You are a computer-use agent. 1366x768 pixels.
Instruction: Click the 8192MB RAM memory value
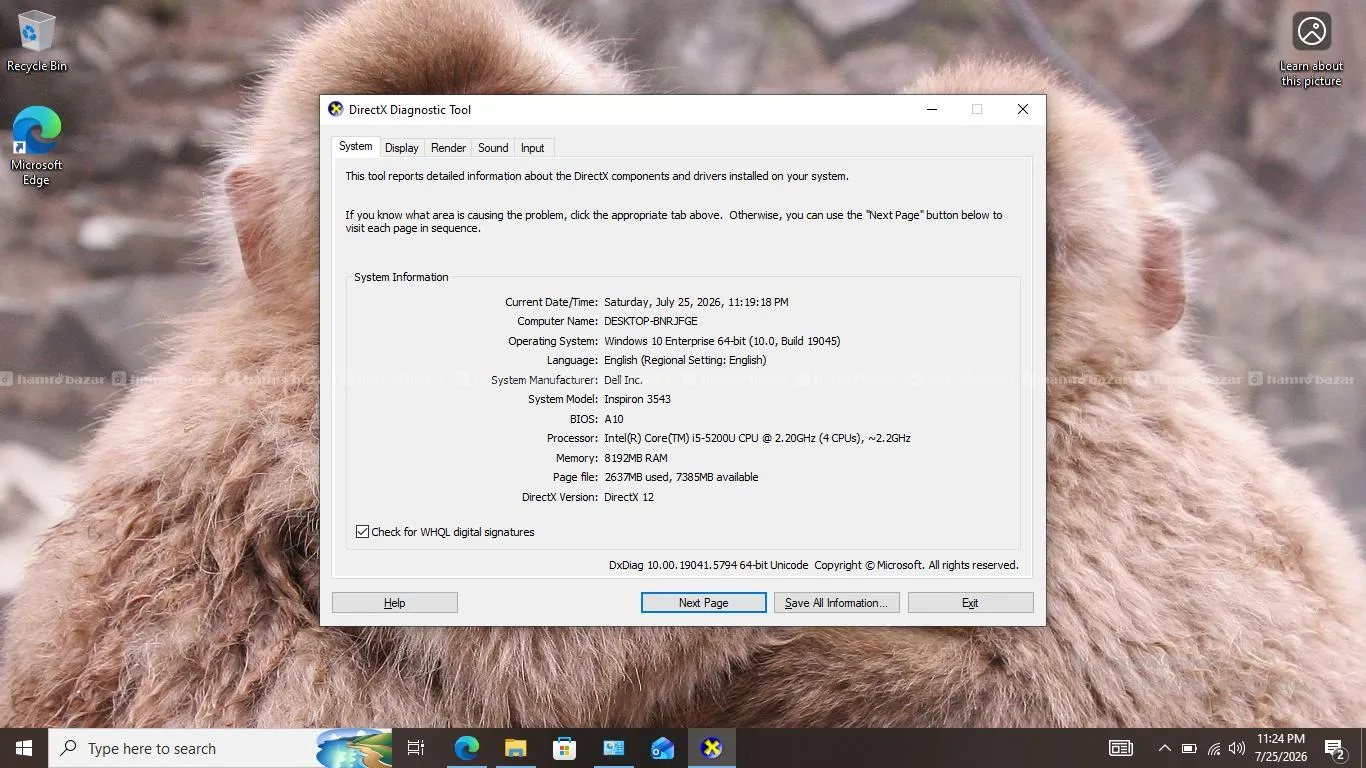point(636,458)
